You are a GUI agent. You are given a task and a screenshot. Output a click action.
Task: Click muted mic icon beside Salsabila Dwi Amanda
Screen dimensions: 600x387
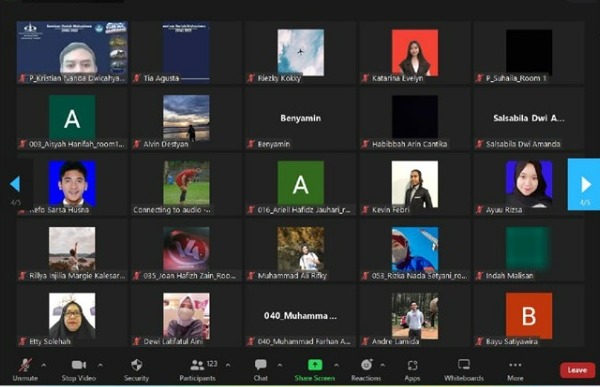click(x=479, y=144)
